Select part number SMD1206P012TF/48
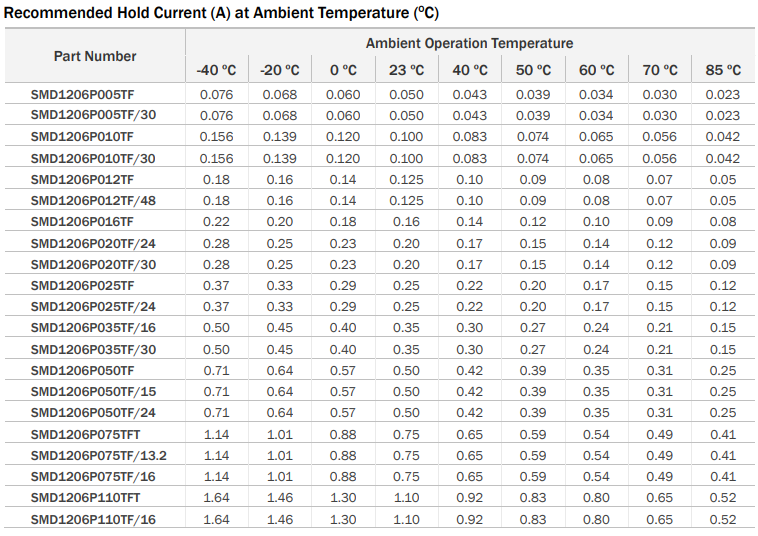 [93, 200]
